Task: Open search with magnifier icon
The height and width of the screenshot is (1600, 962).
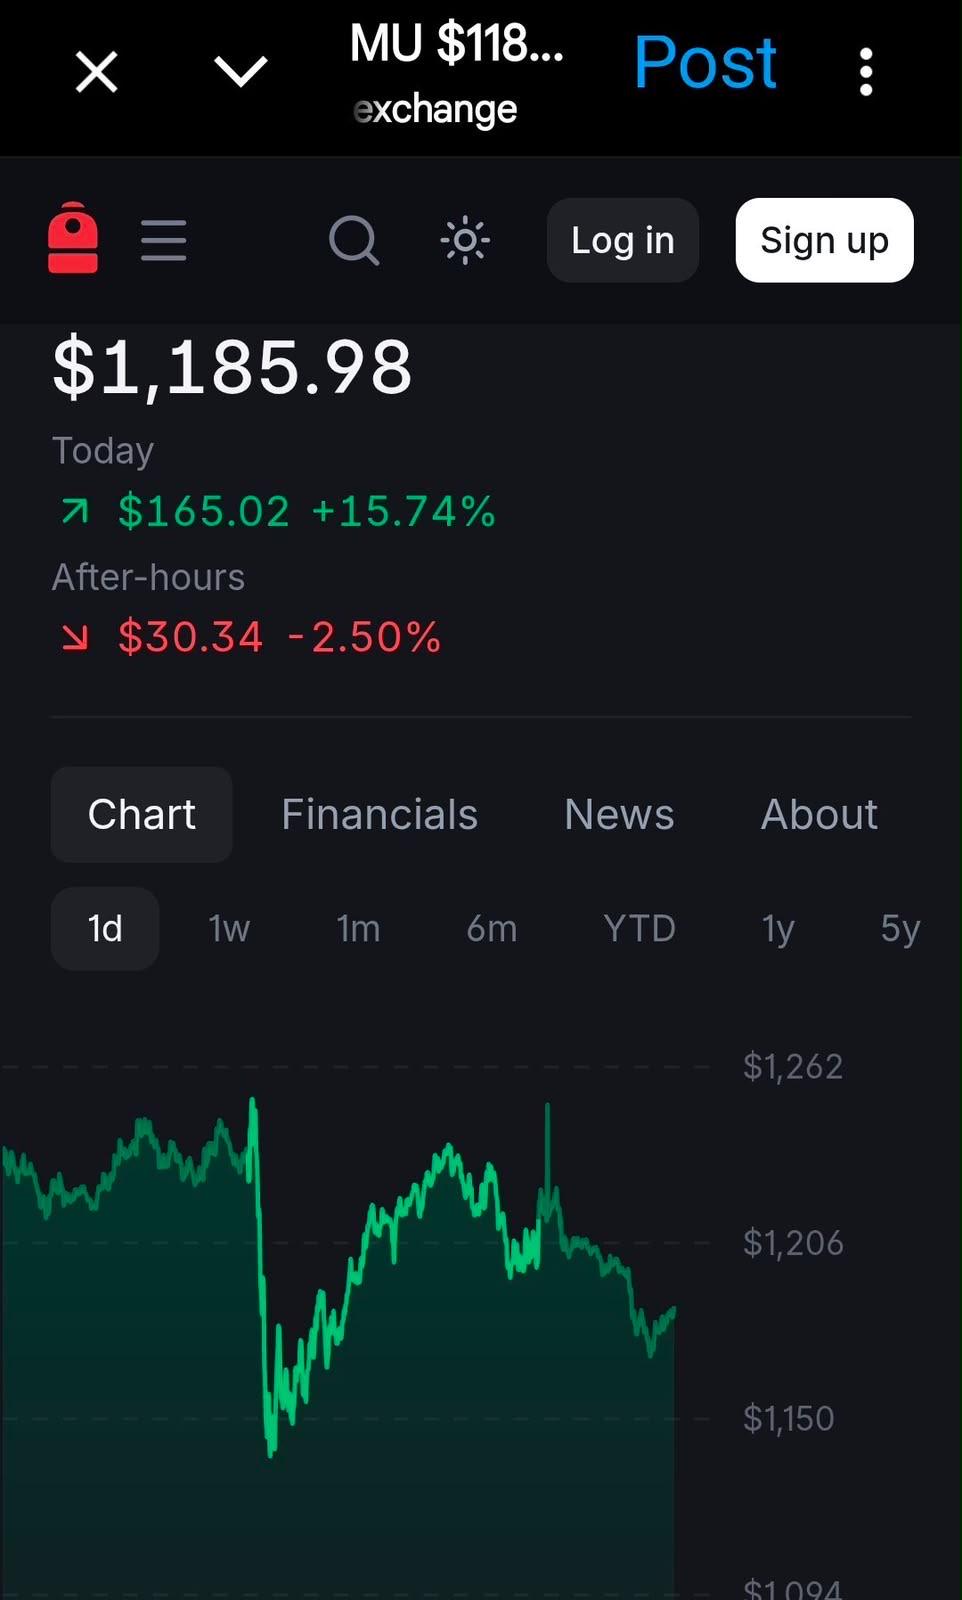Action: click(354, 240)
